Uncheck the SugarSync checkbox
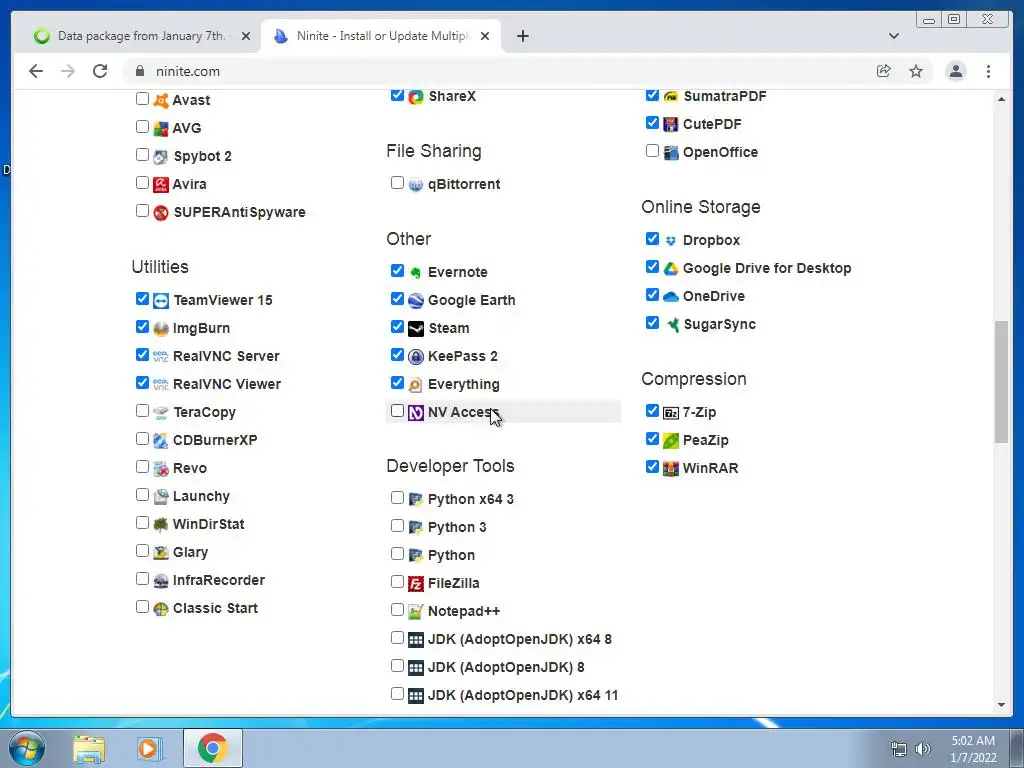Image resolution: width=1024 pixels, height=768 pixels. [x=652, y=323]
